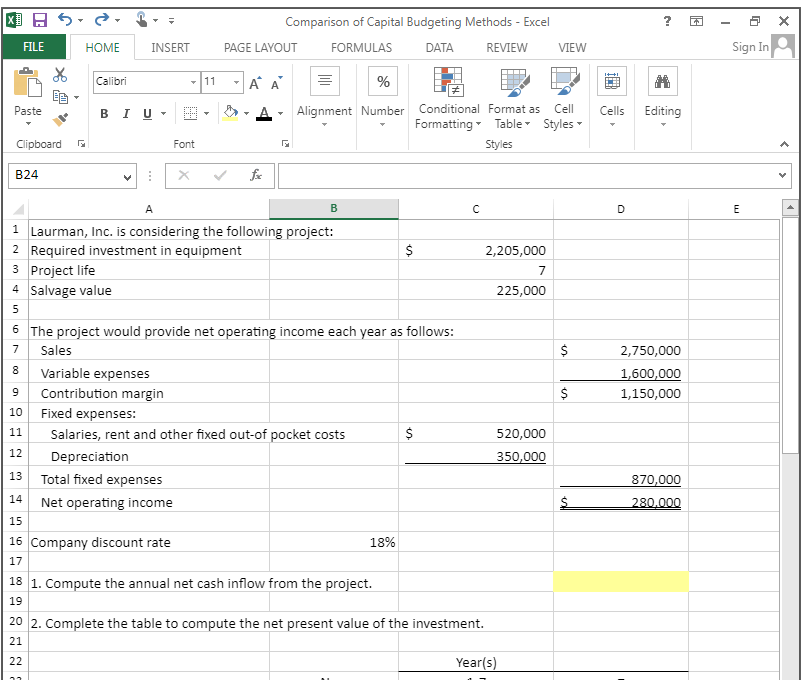Click the Cut scissors icon
Image resolution: width=809 pixels, height=688 pixels.
60,75
